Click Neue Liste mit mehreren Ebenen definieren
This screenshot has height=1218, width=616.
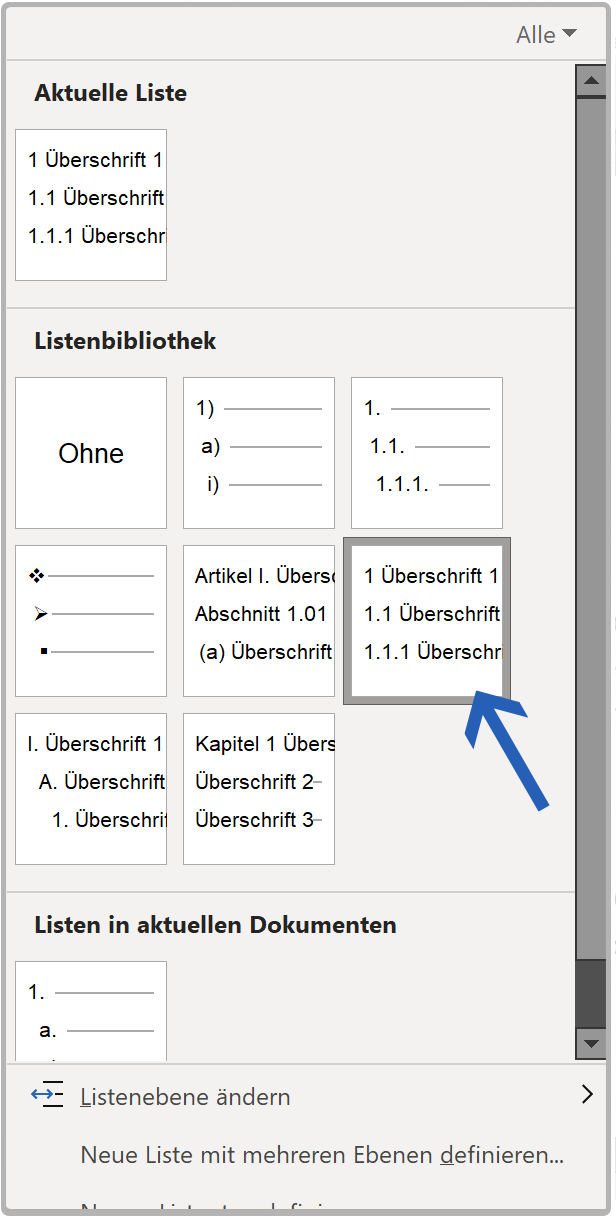pyautogui.click(x=322, y=1156)
